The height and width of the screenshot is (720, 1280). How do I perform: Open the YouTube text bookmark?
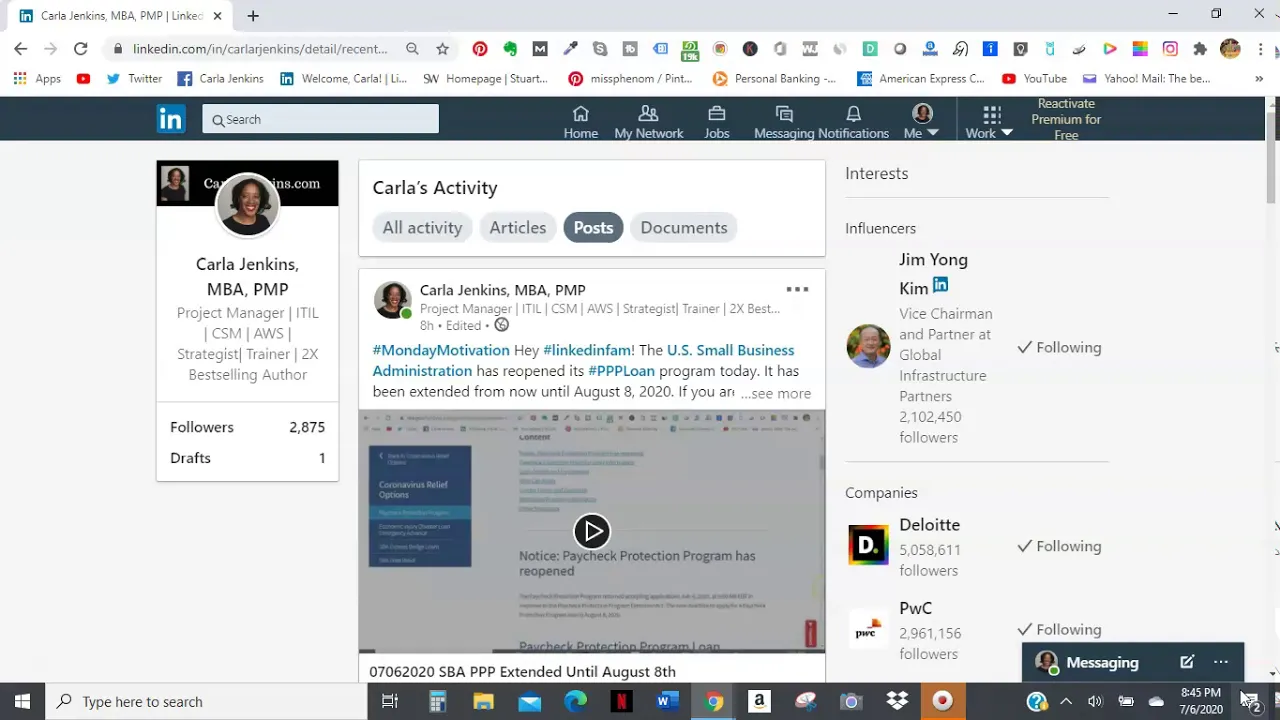pyautogui.click(x=1034, y=79)
